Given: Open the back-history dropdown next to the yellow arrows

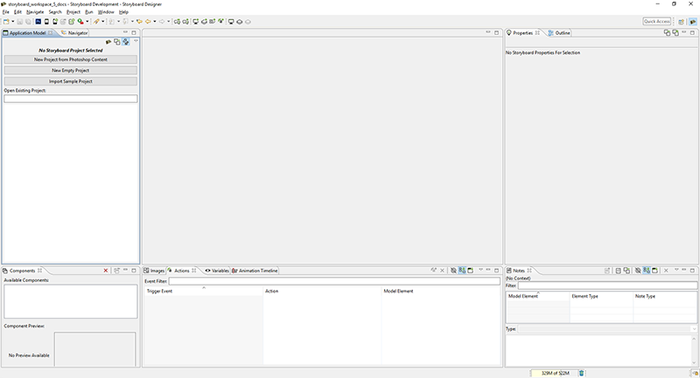Looking at the screenshot, I should tap(154, 21).
